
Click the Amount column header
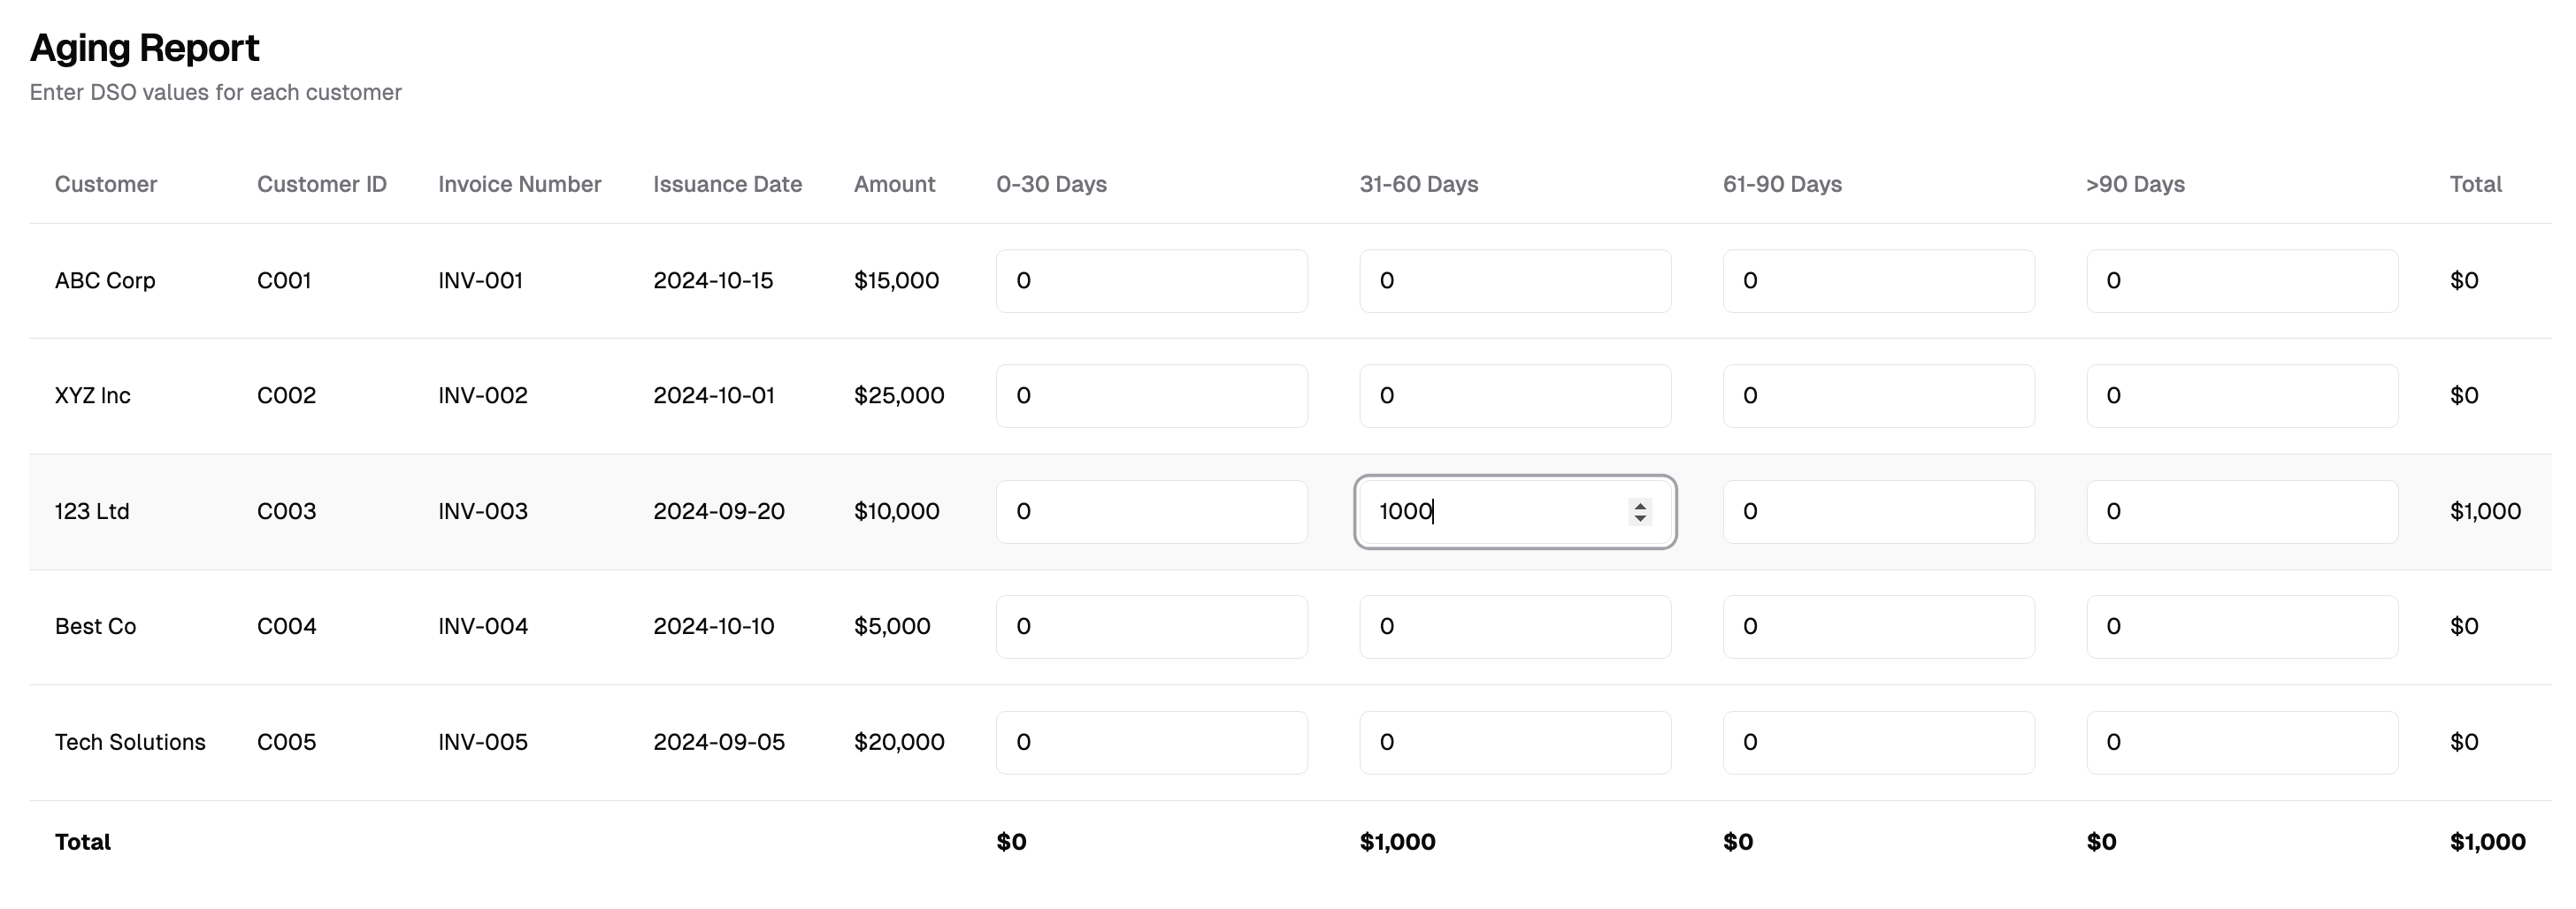coord(895,184)
